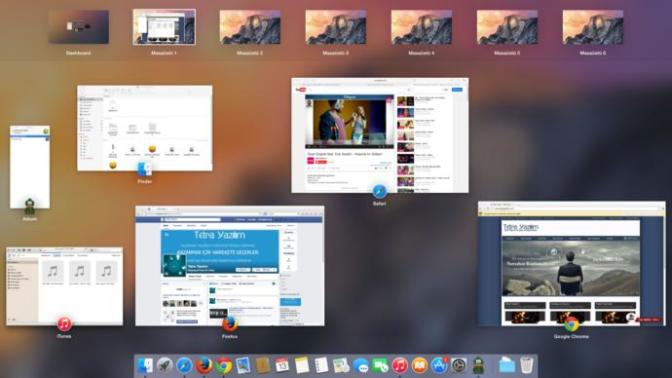Switch to the Dashboard space
The image size is (672, 378).
pyautogui.click(x=78, y=27)
